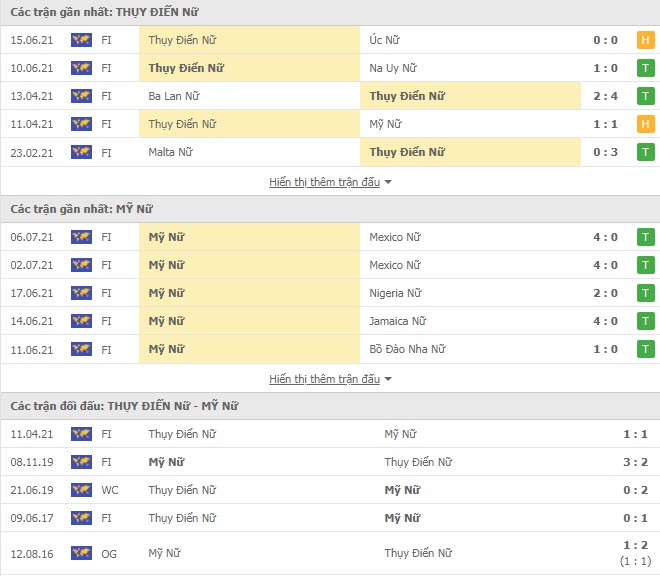Click the world flag icon for 21.06.19 WC match
Image resolution: width=660 pixels, height=576 pixels.
click(81, 490)
